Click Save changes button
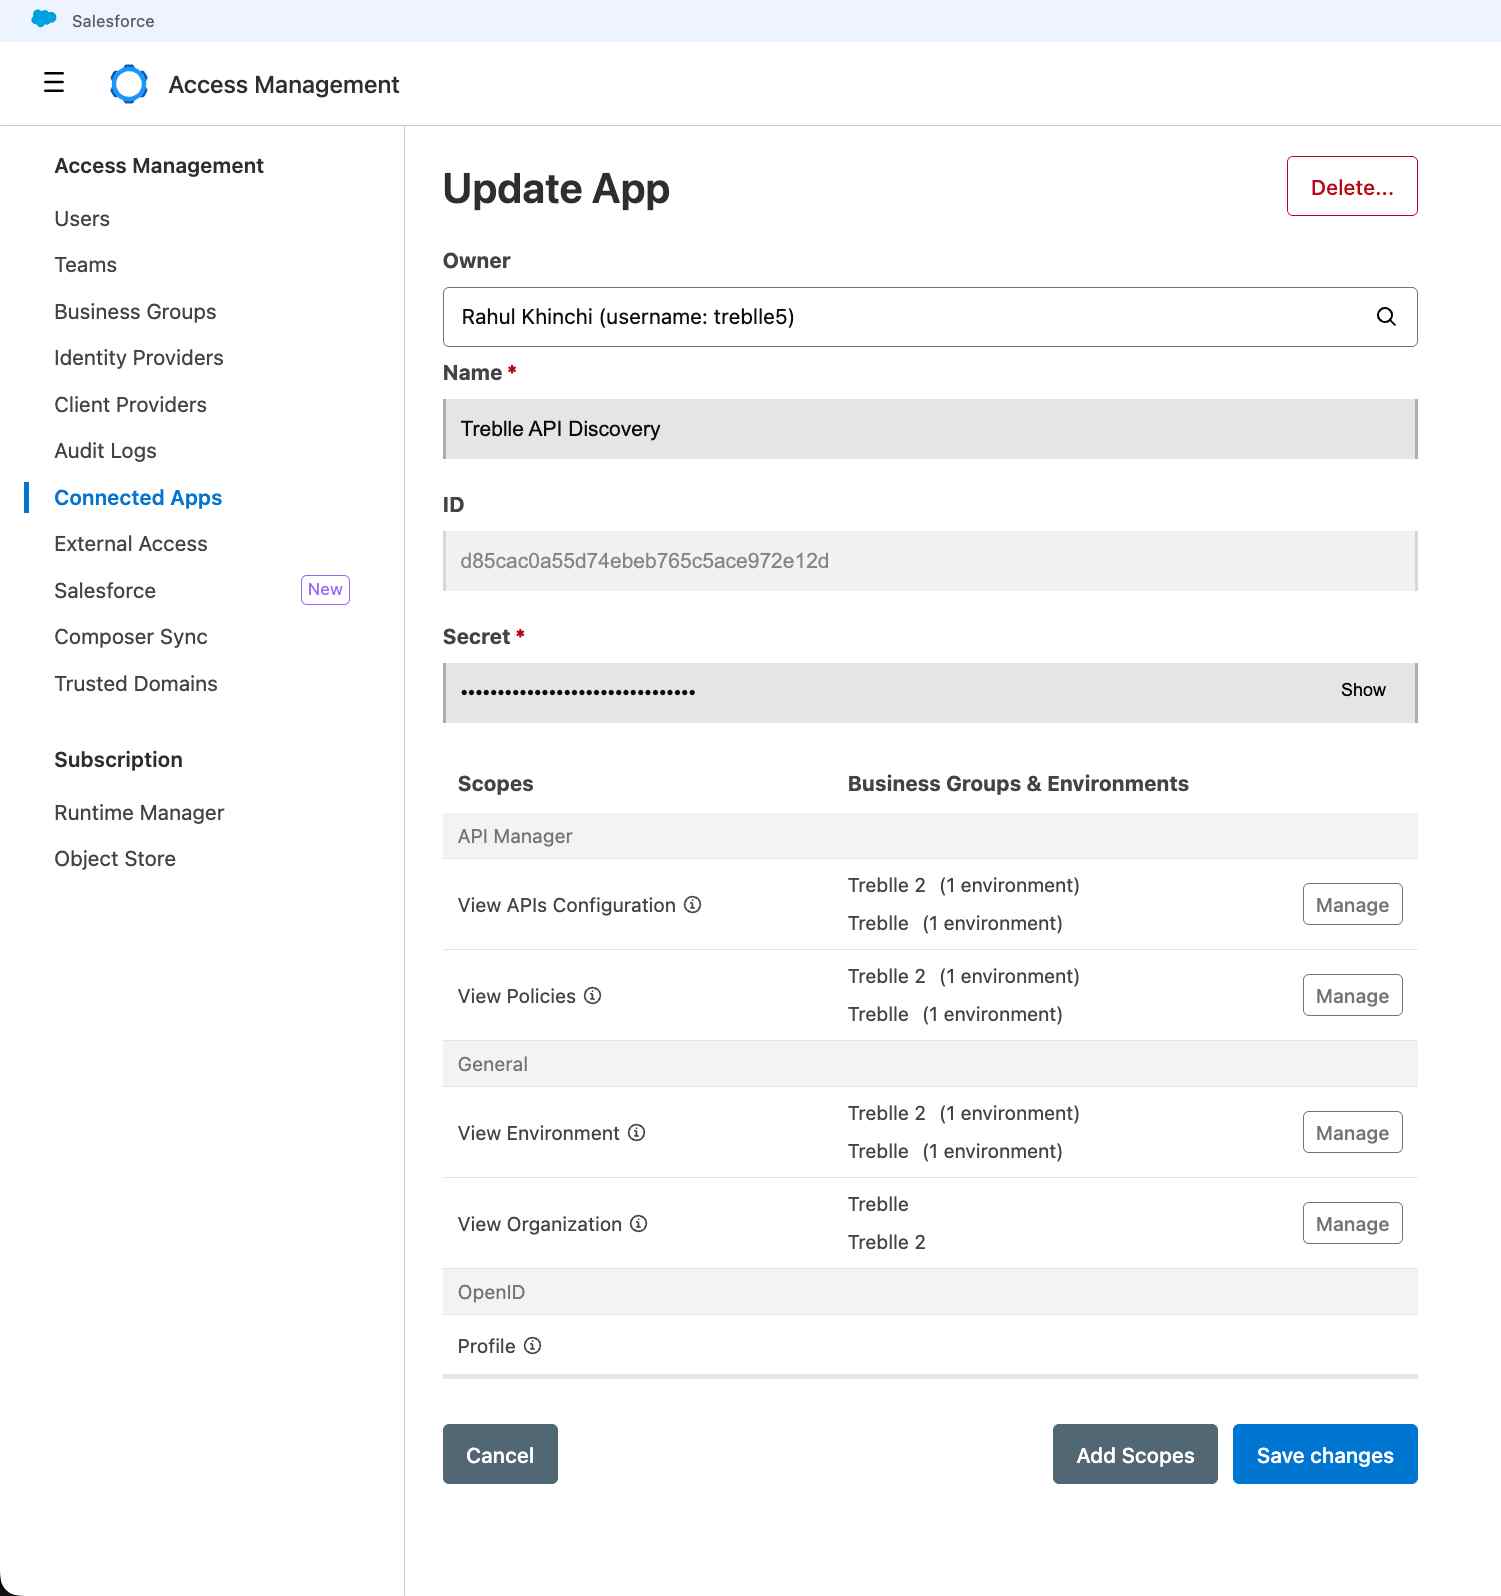Screen dimensions: 1501x1596 (1324, 1455)
